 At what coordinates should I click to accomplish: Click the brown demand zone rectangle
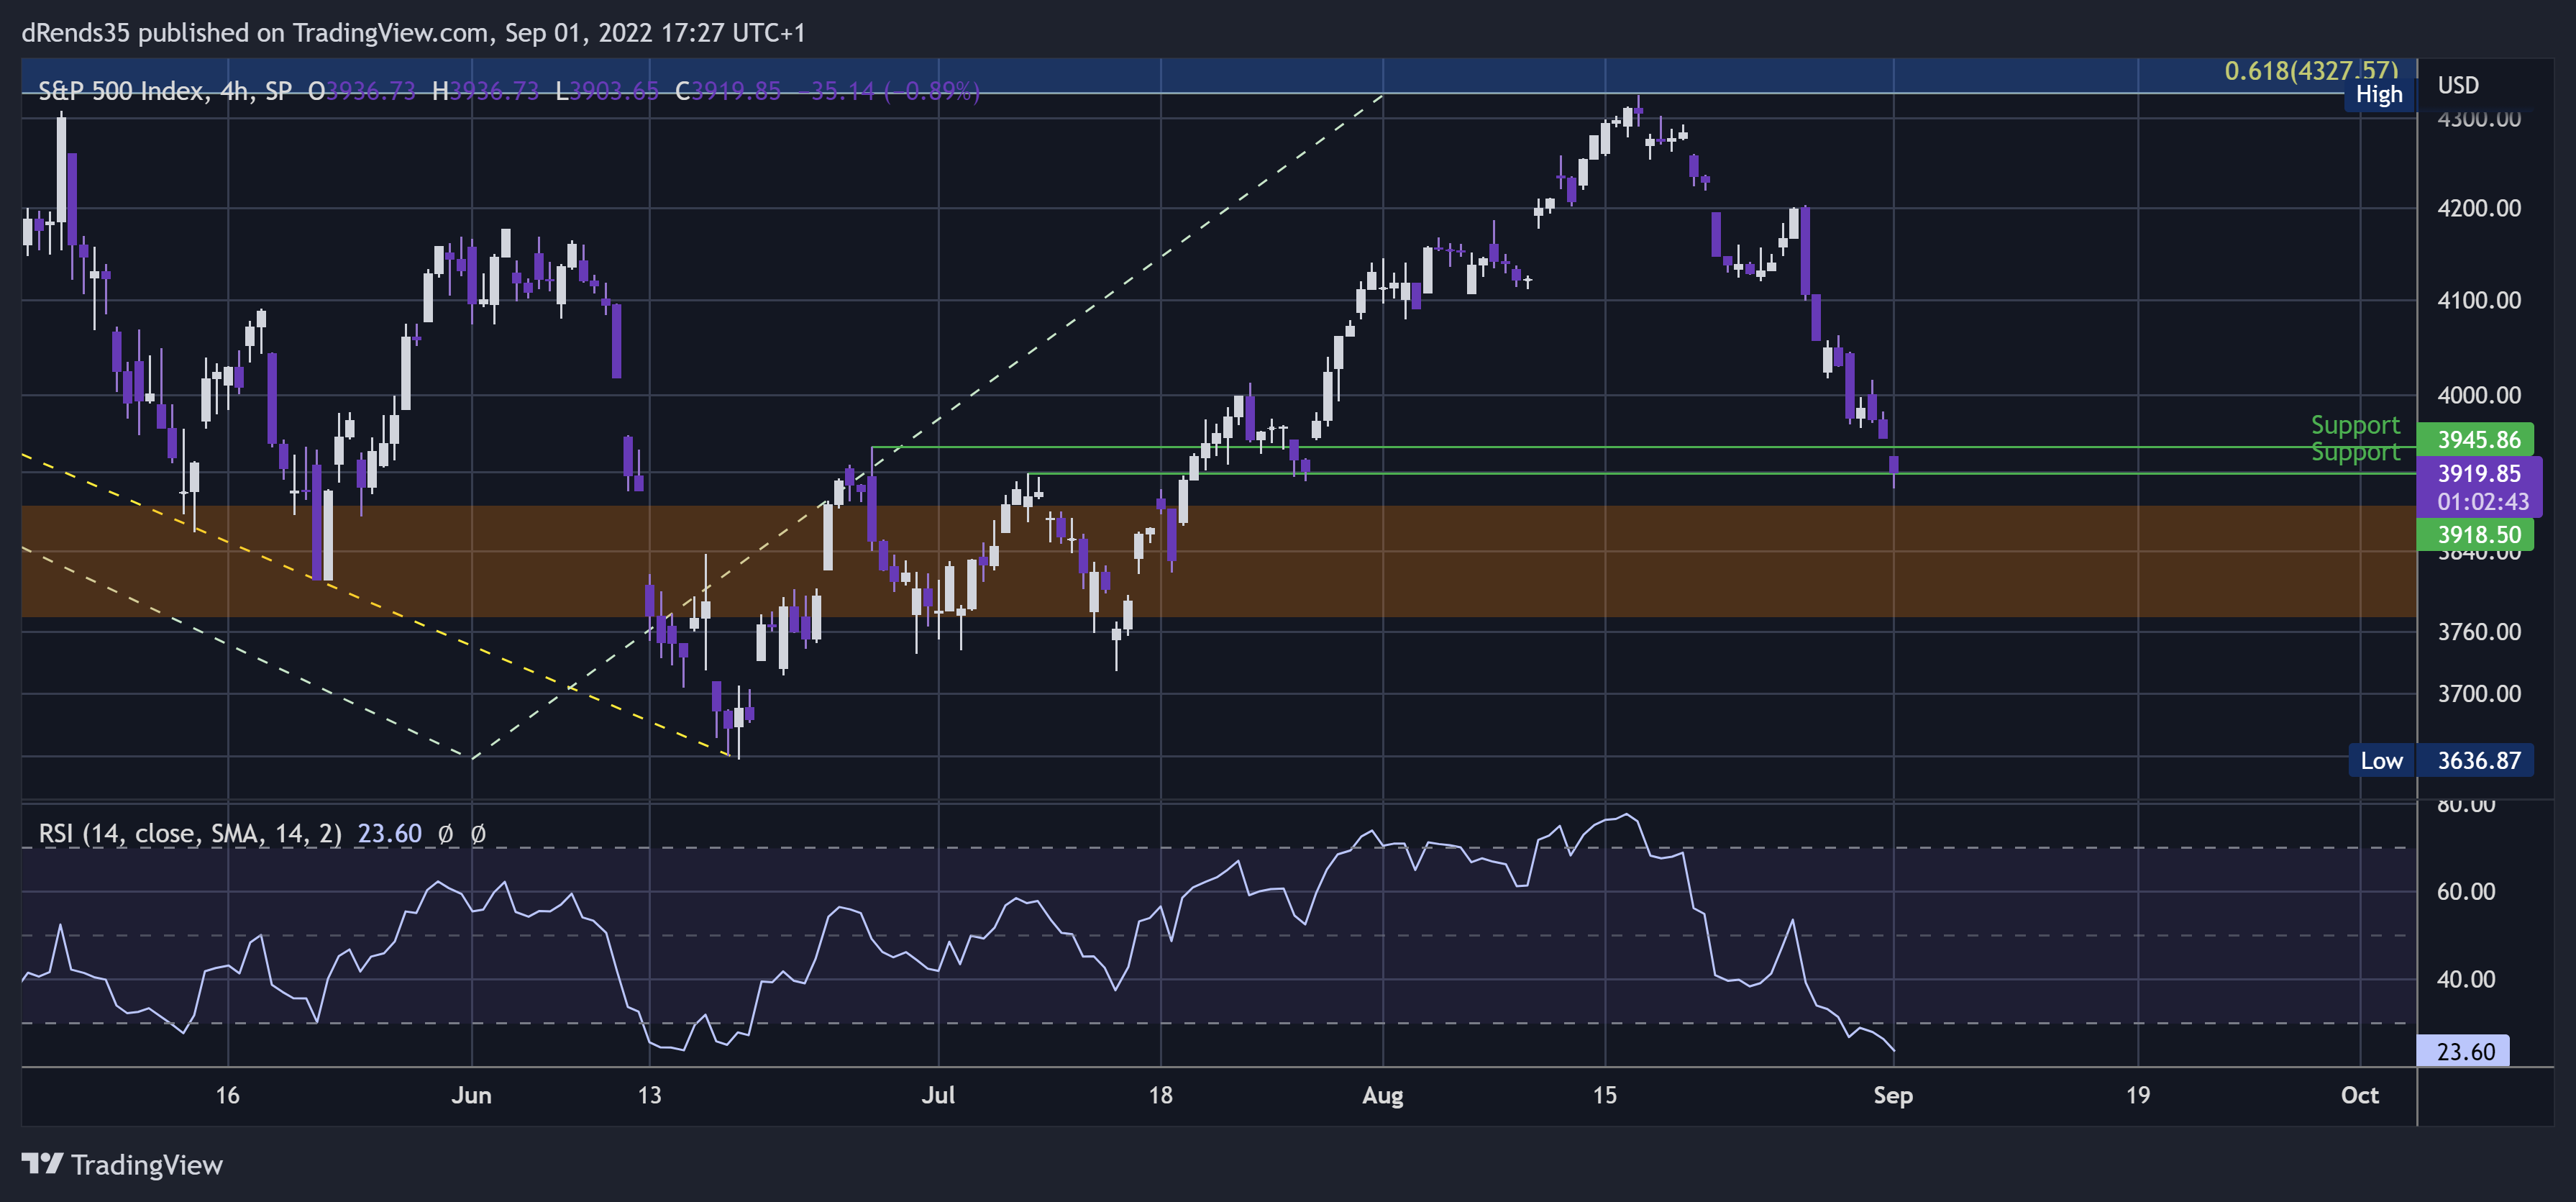(x=1219, y=561)
